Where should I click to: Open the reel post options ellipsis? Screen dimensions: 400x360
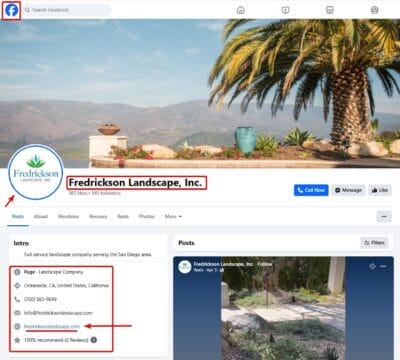click(384, 266)
